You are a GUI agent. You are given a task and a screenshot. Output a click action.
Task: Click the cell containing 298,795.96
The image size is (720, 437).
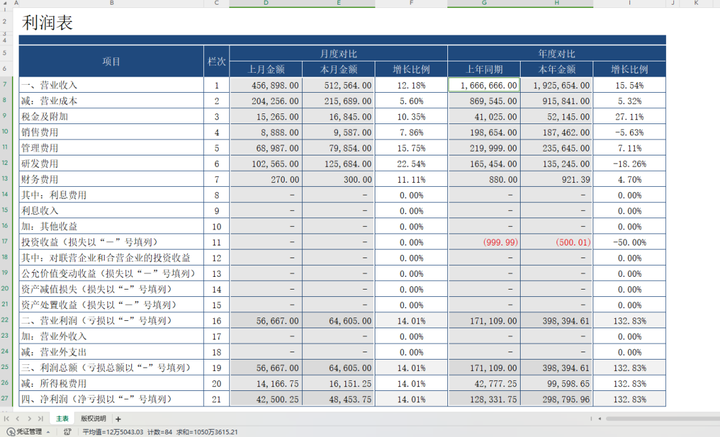tap(557, 399)
